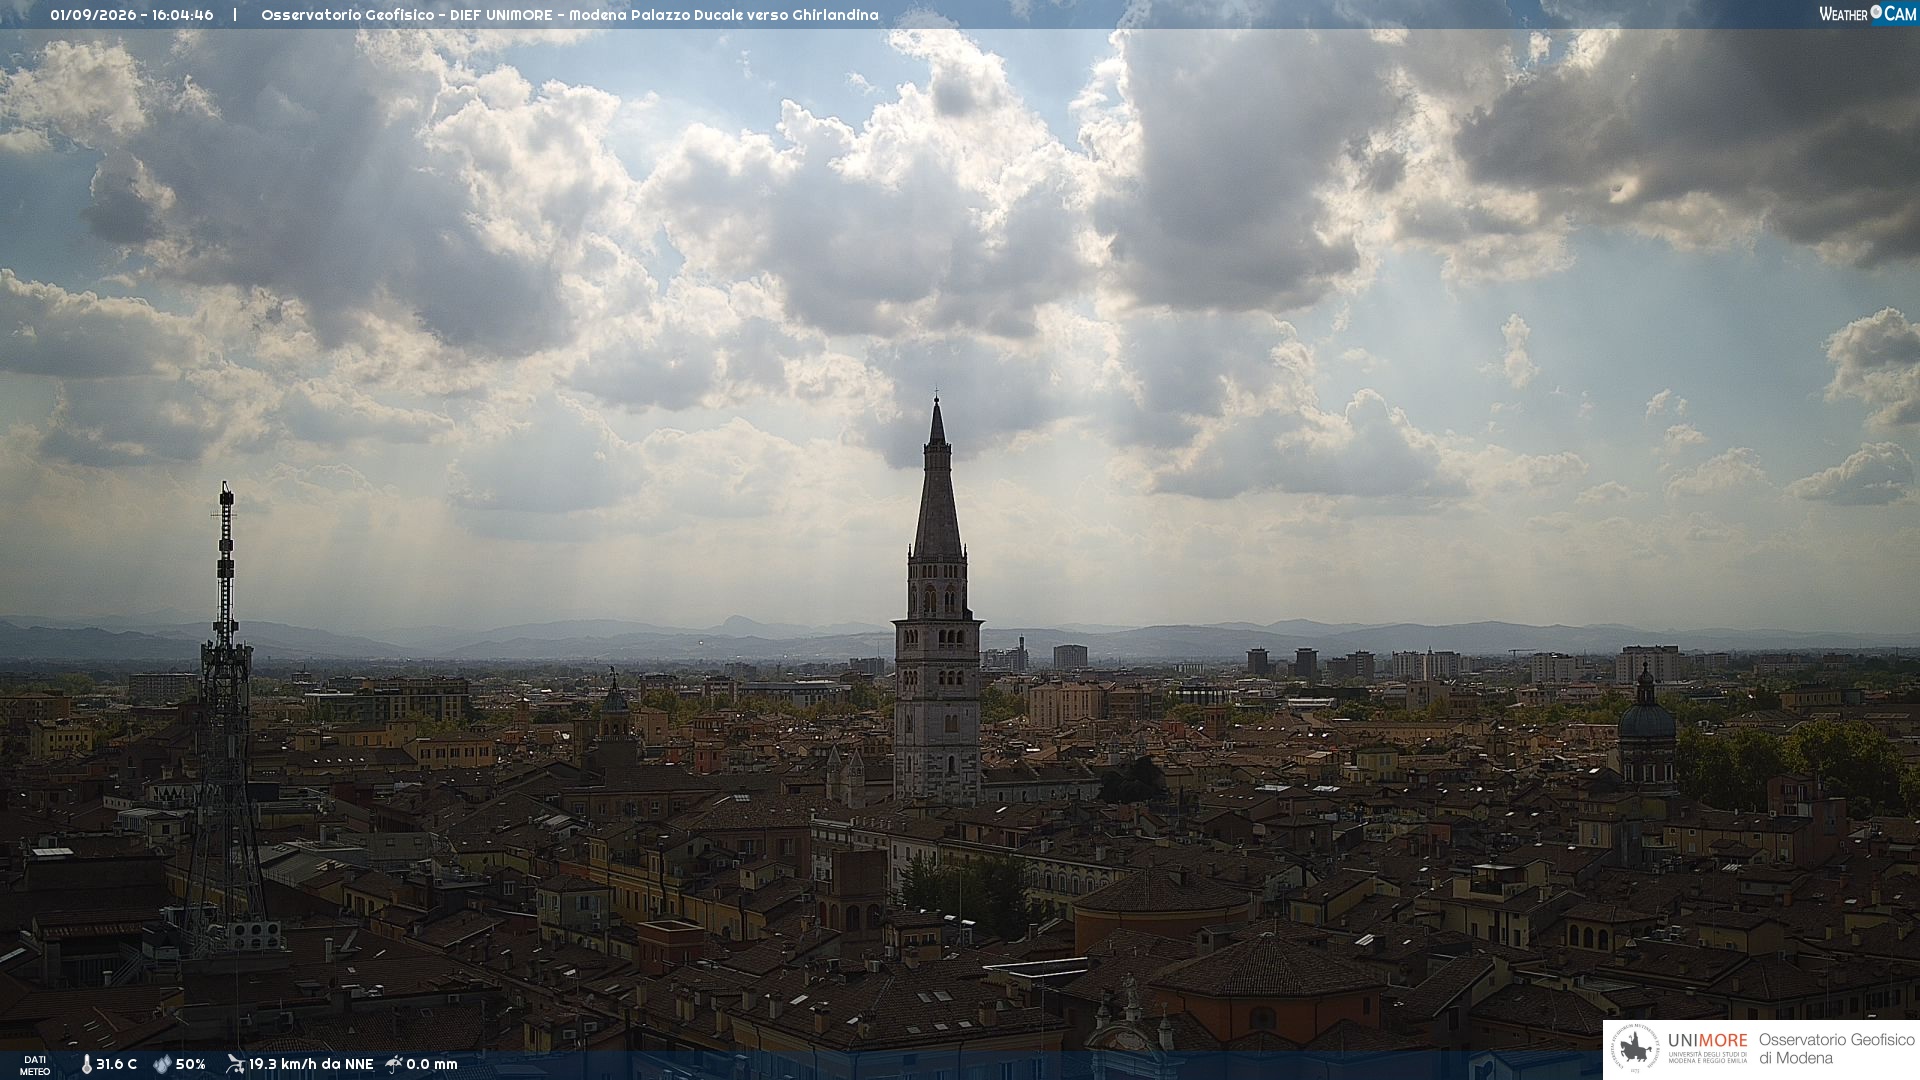Click the 0.0 mm rainfall value

432,1064
